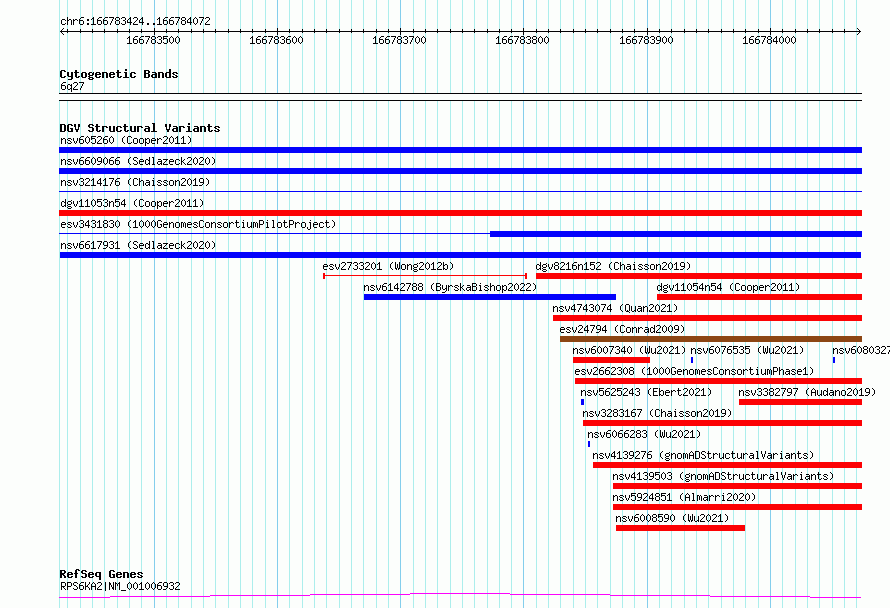Click ruler position 166783600

click(276, 40)
